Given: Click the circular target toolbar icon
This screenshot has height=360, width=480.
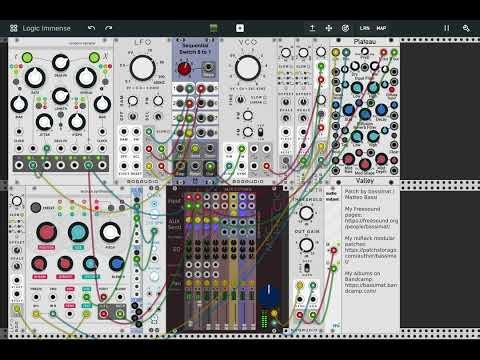Looking at the screenshot, I should click(345, 28).
